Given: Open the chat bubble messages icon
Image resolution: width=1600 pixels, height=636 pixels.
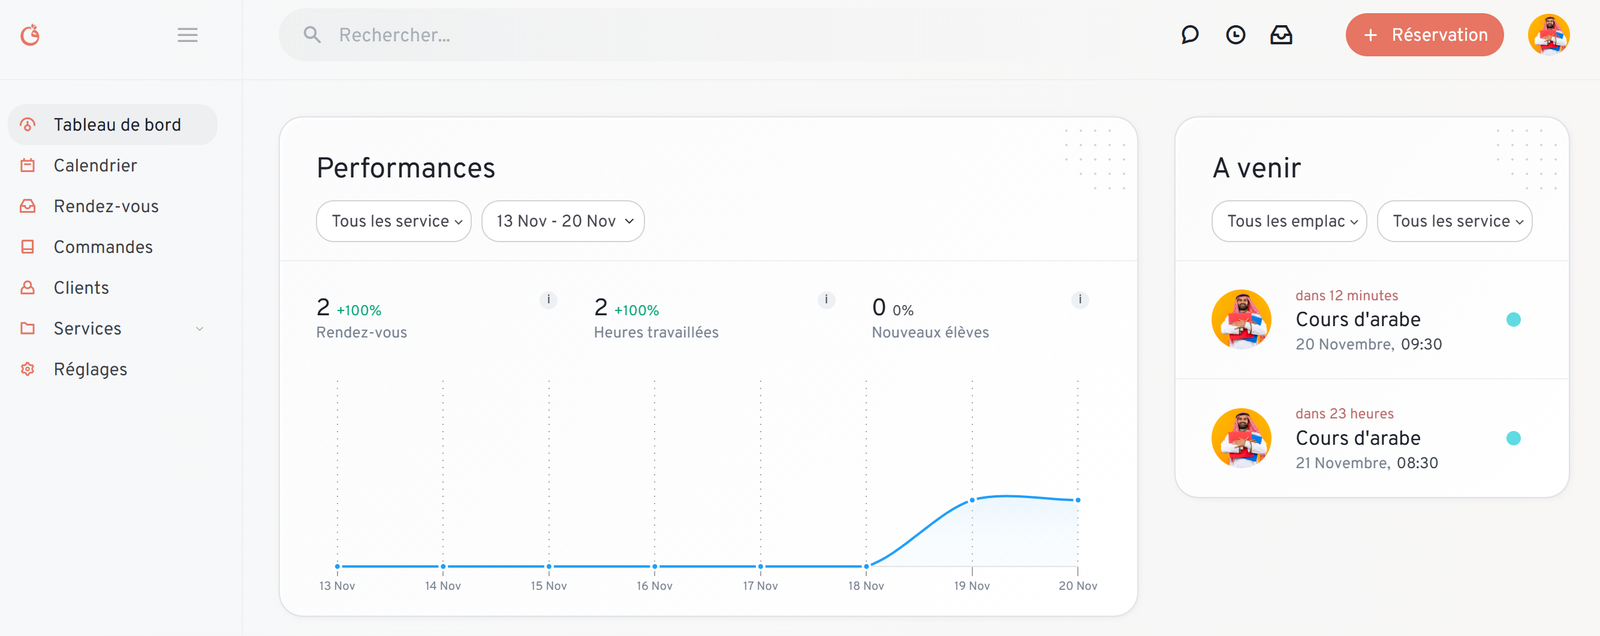Looking at the screenshot, I should 1189,35.
